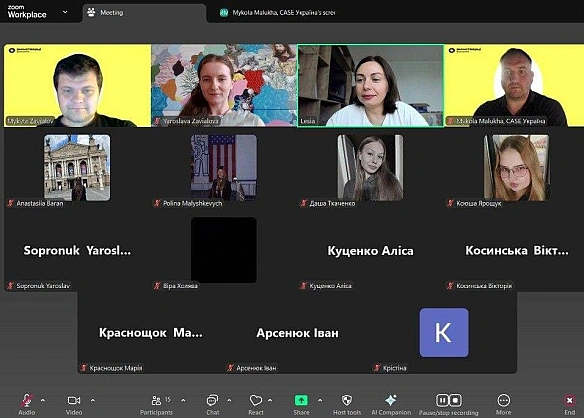Click Anastasiia Baran name label

click(x=40, y=203)
